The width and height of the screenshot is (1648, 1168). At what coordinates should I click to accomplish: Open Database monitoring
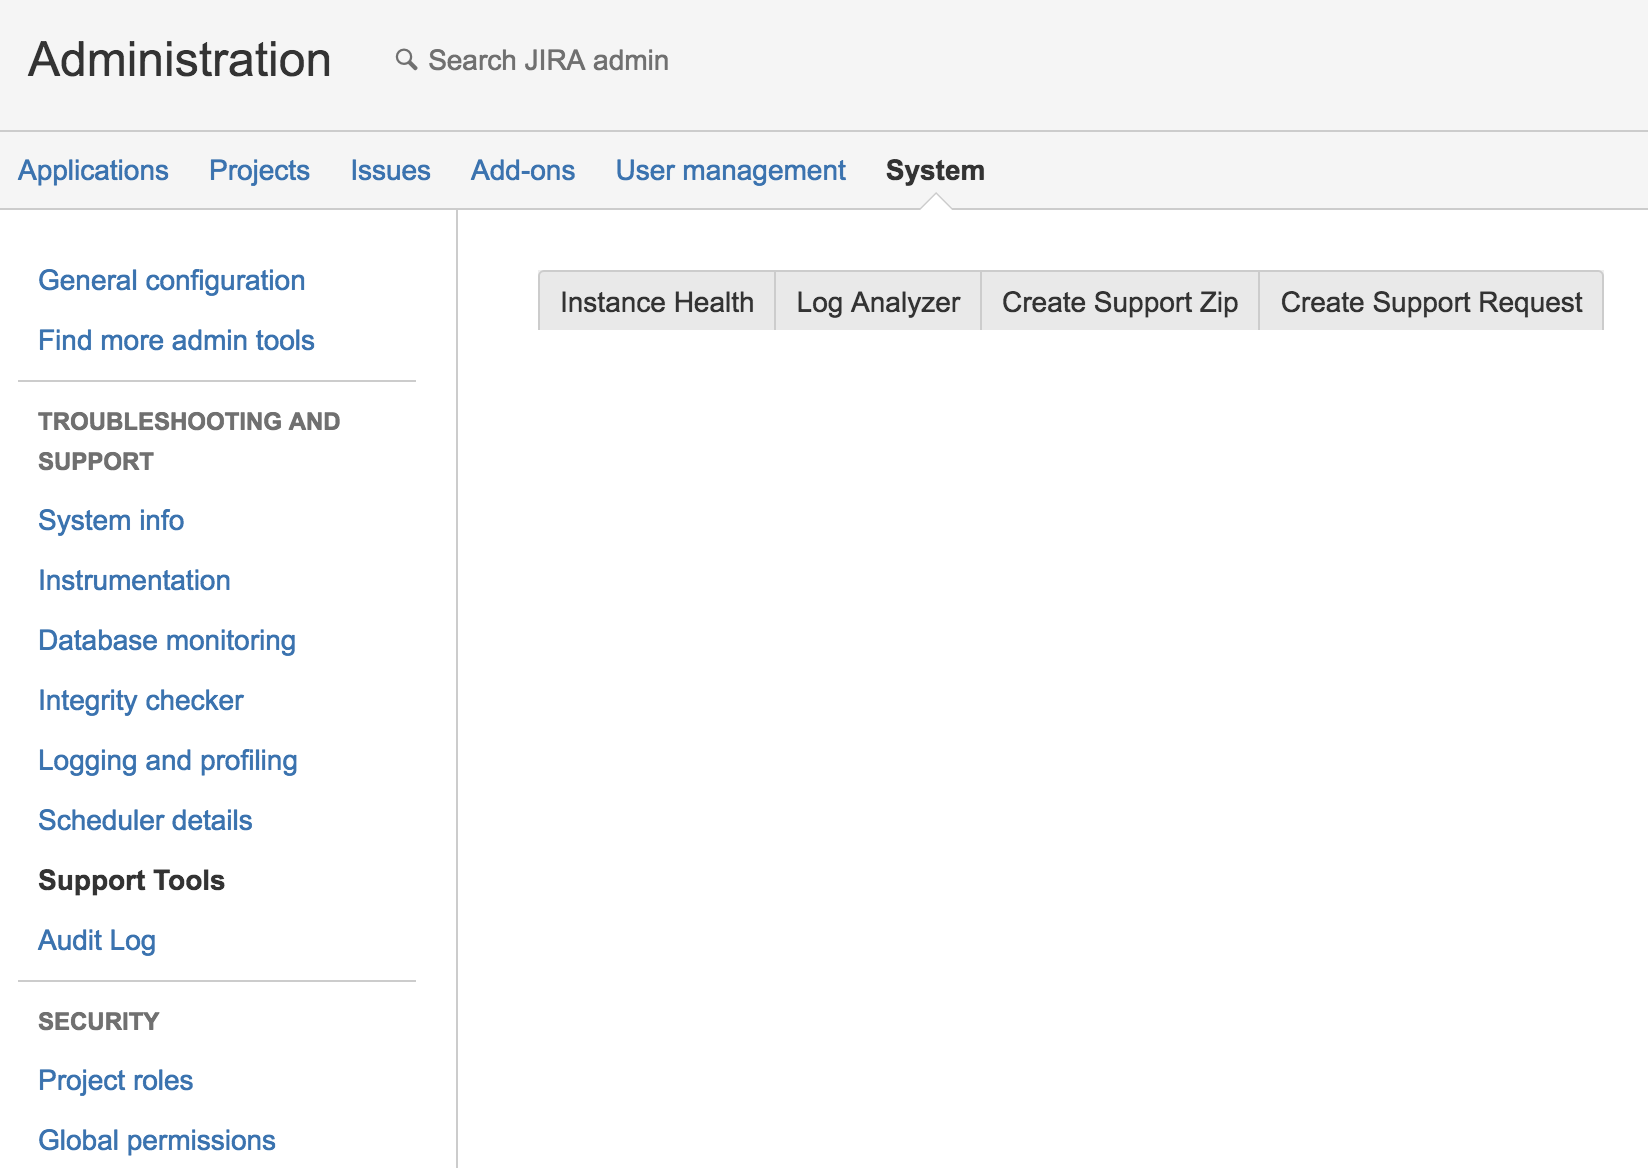click(x=167, y=640)
